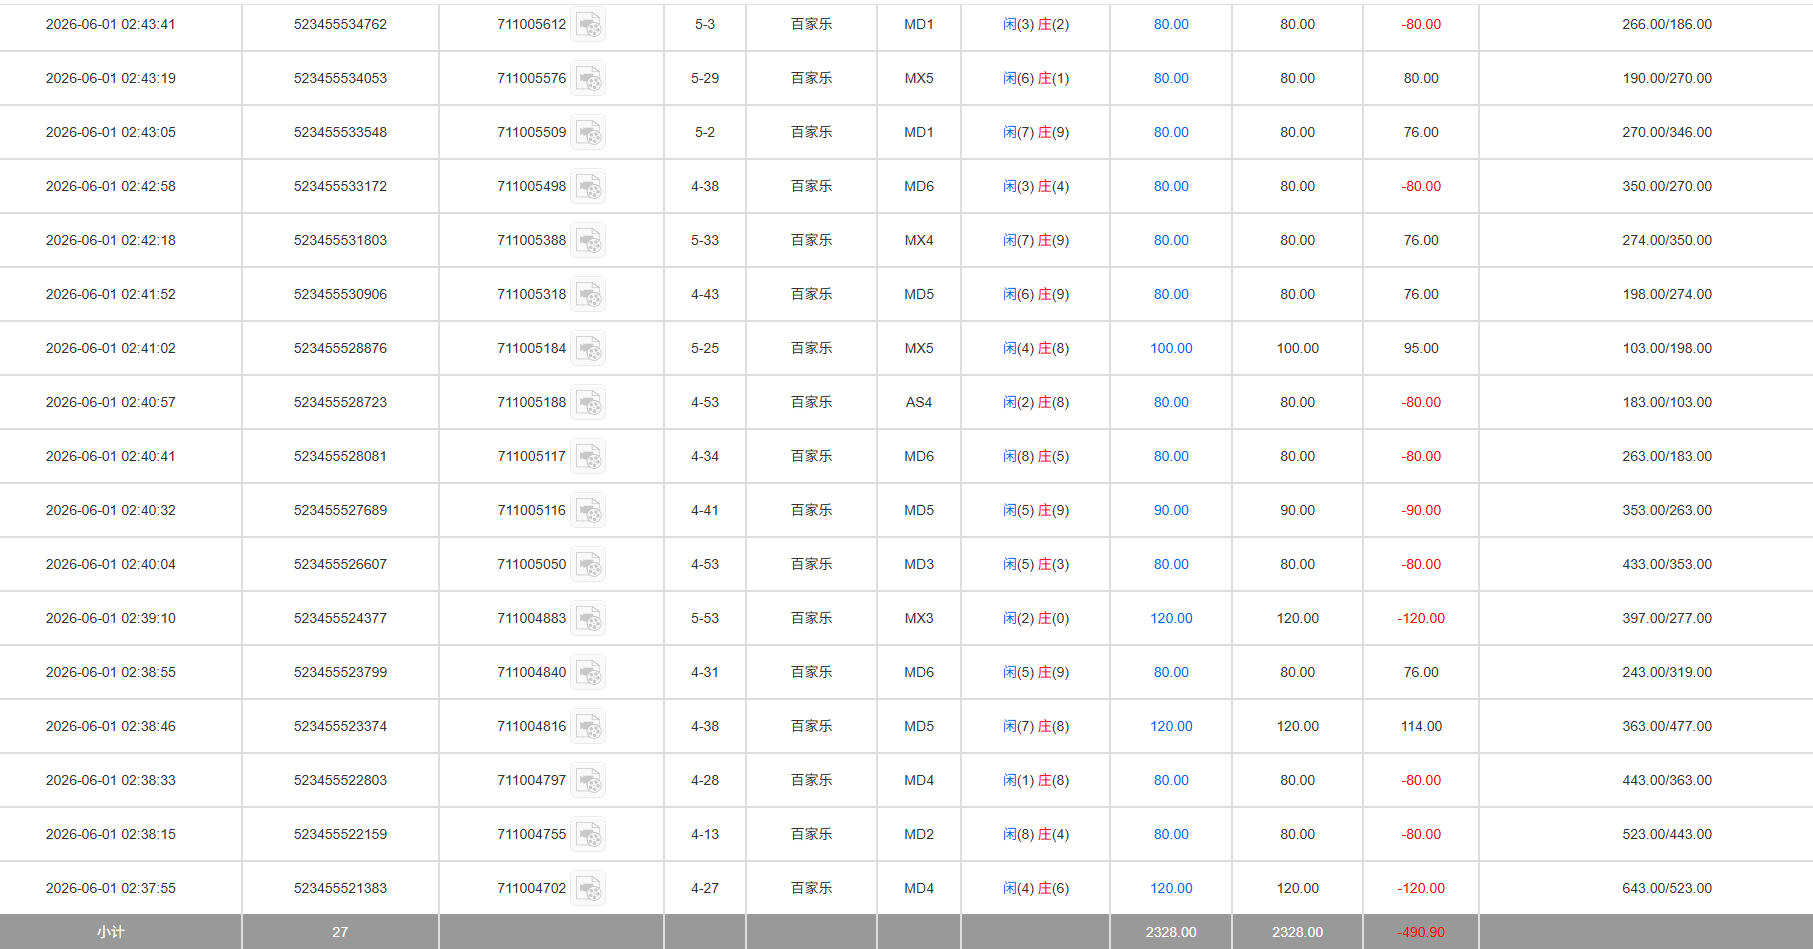Screen dimensions: 1813x949
Task: Click timestamp 2026-06-01 02:40:04
Action: (111, 564)
